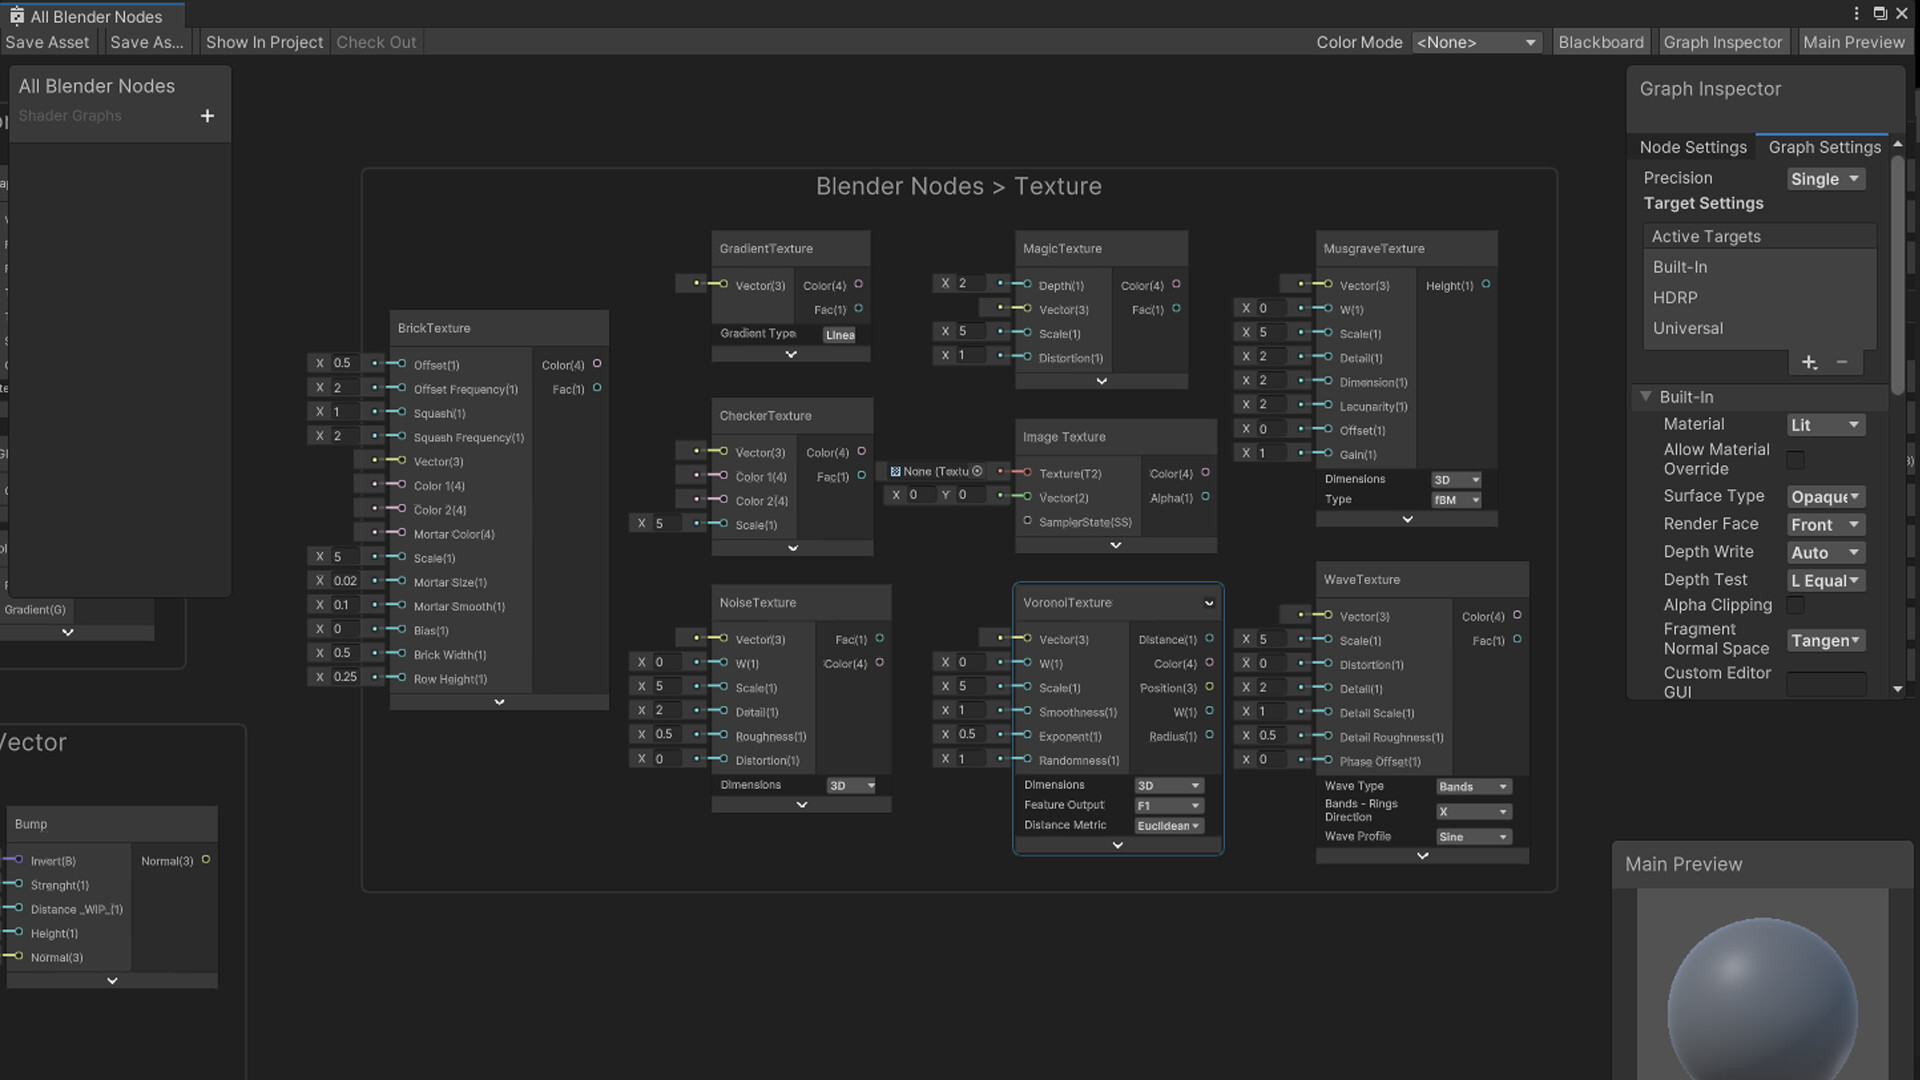Screen dimensions: 1920x1080
Task: Enable Allow Material Override
Action: click(1795, 459)
